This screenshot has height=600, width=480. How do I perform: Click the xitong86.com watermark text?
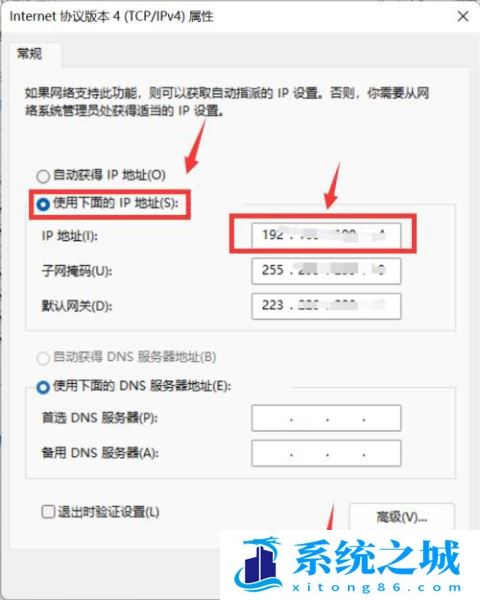click(377, 587)
